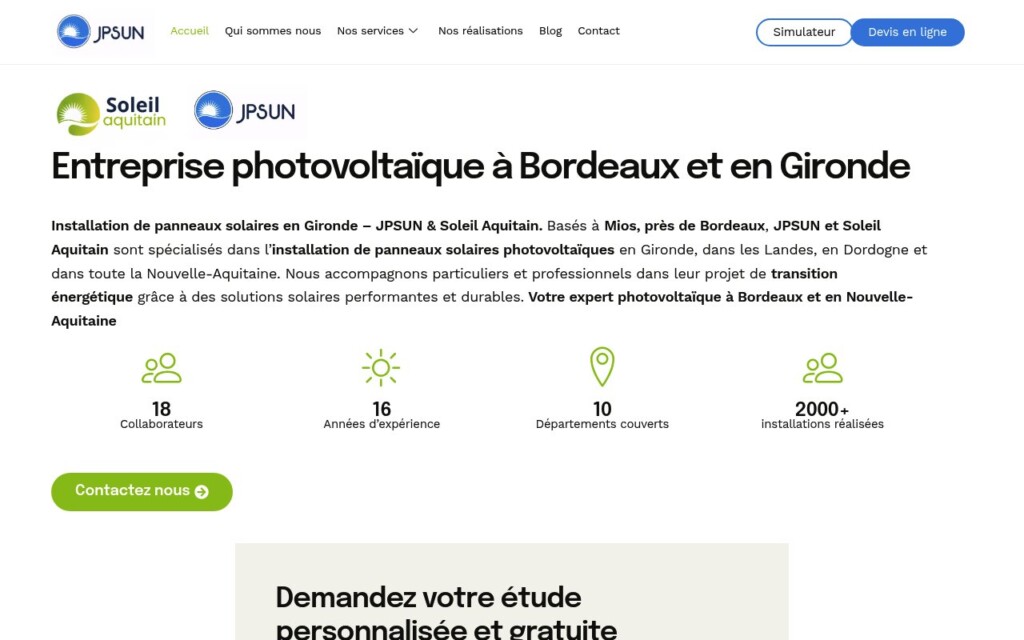Click the installations réalisées label
This screenshot has height=640, width=1024.
822,424
